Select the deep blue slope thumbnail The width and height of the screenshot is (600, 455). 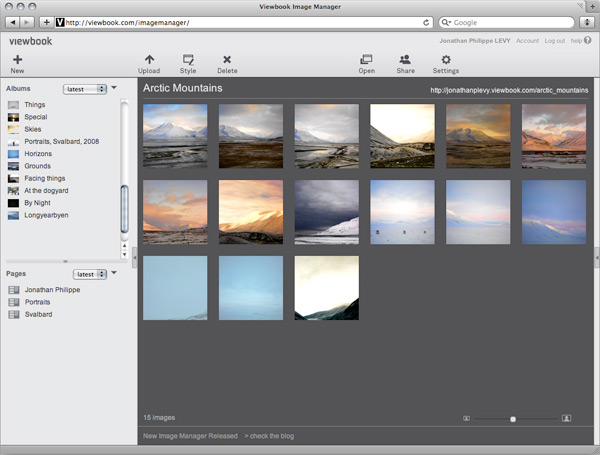point(554,212)
